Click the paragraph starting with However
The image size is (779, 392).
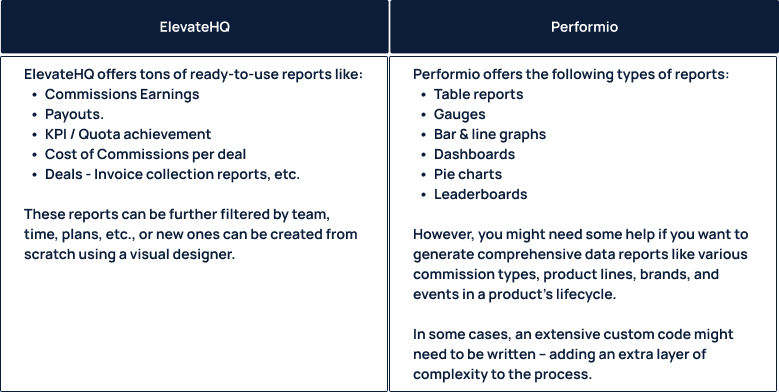[x=580, y=264]
